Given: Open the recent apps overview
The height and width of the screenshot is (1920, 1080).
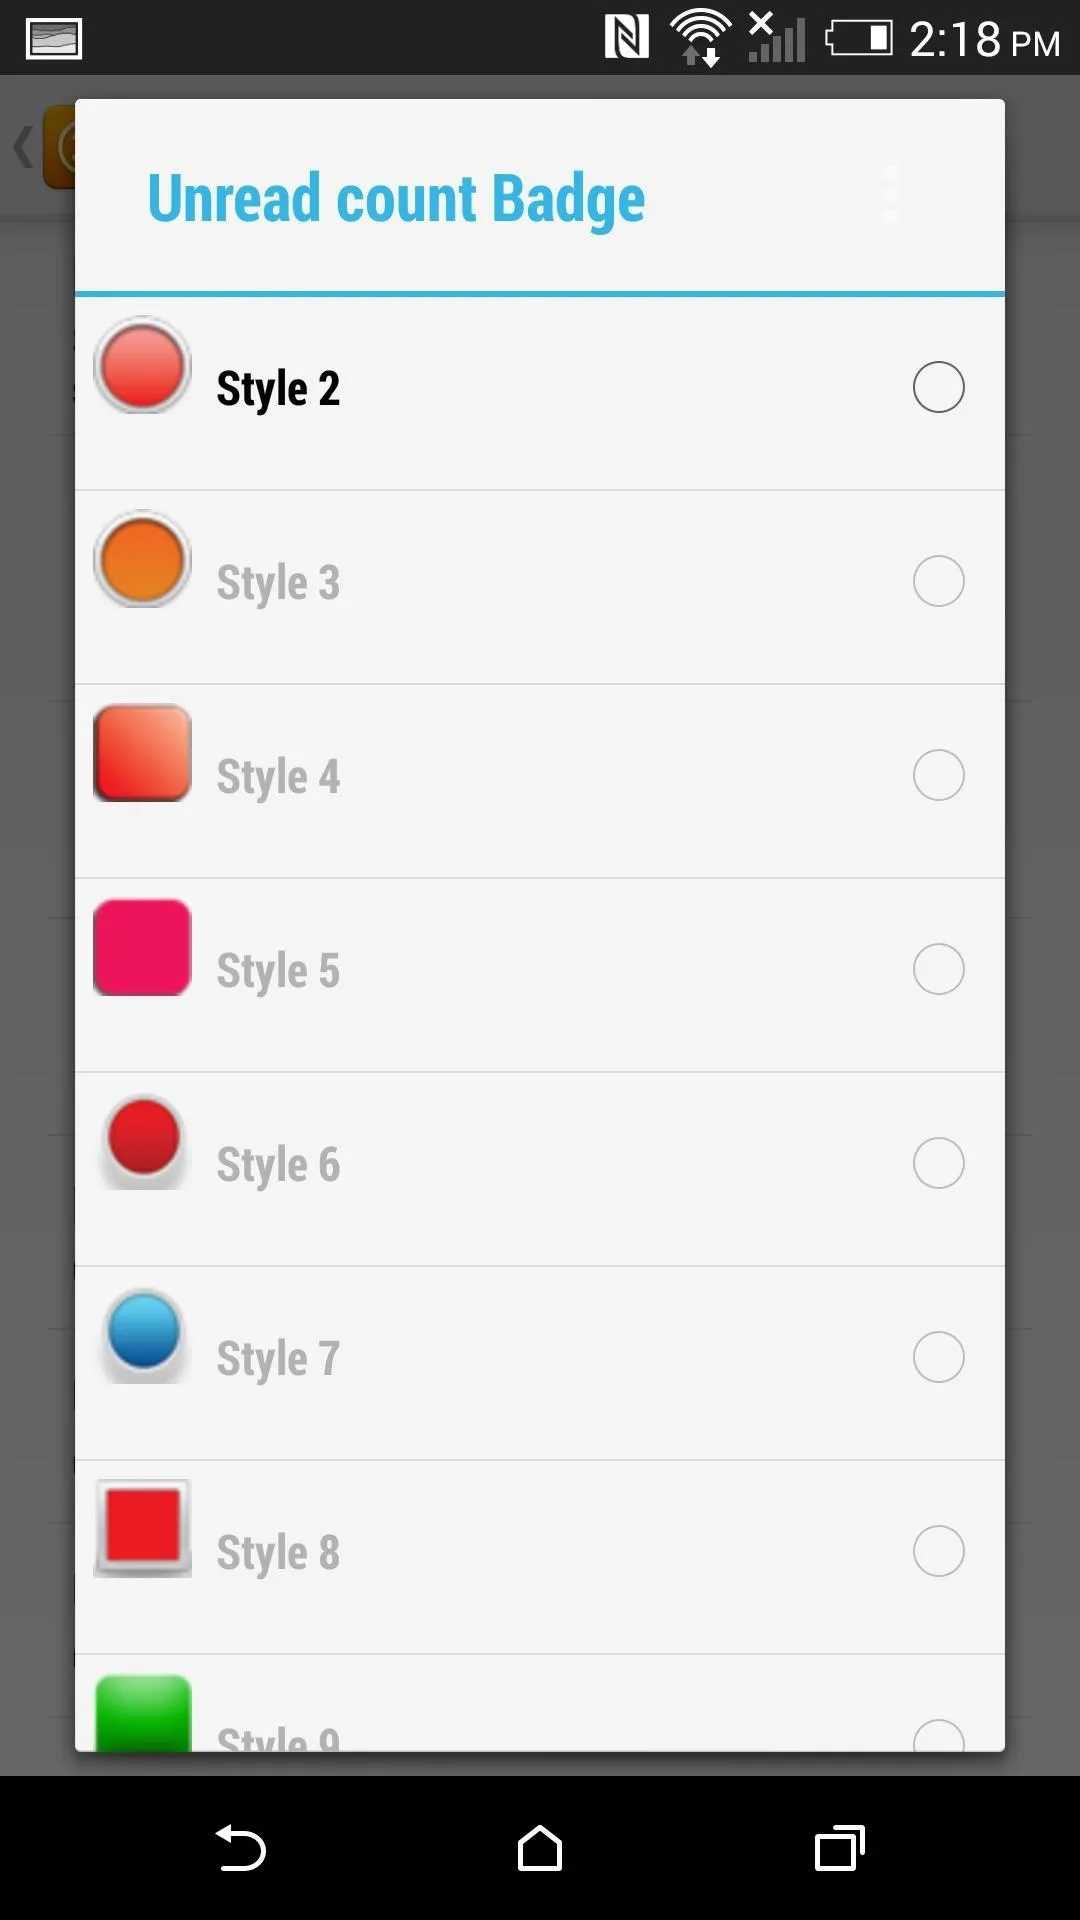Looking at the screenshot, I should point(840,1848).
